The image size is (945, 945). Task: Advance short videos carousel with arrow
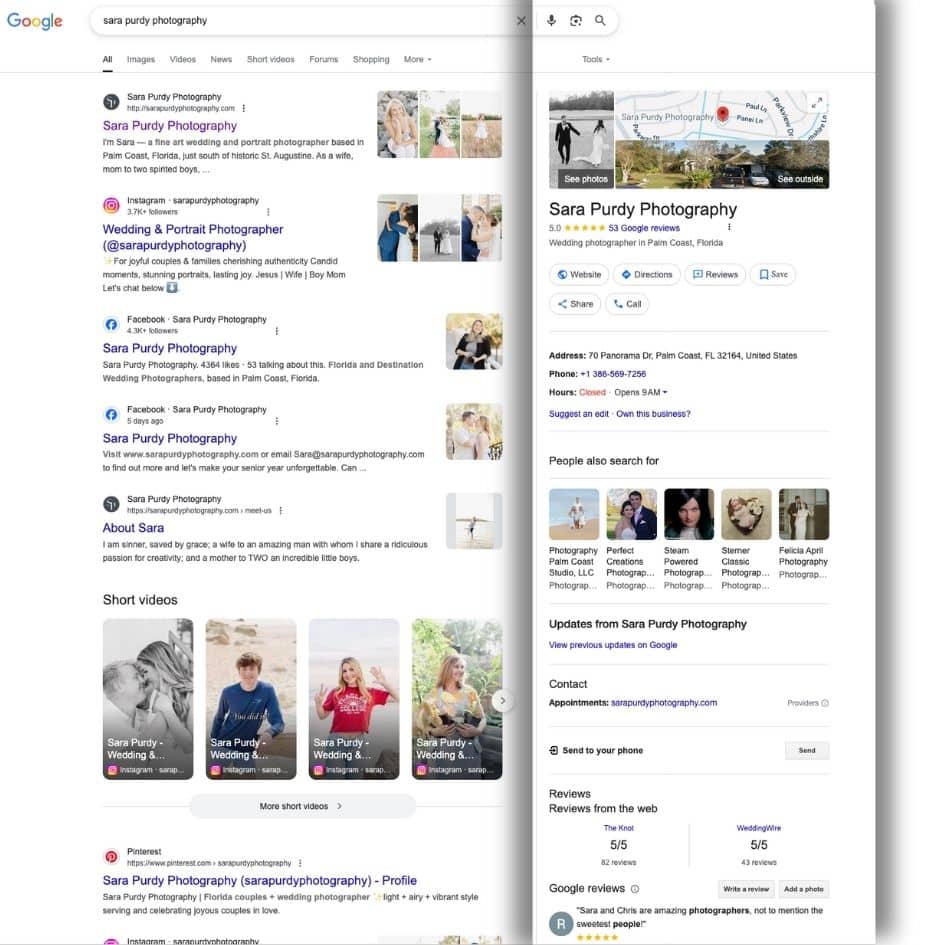[x=502, y=700]
